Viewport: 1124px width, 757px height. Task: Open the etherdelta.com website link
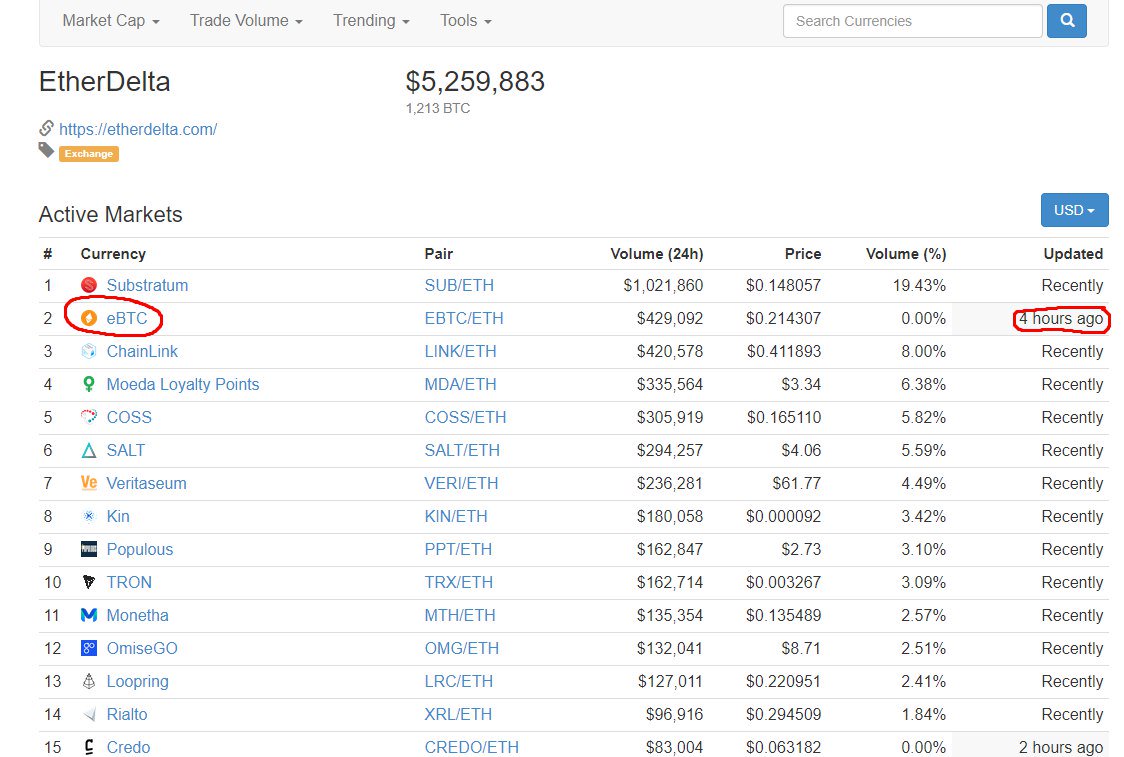[x=138, y=129]
